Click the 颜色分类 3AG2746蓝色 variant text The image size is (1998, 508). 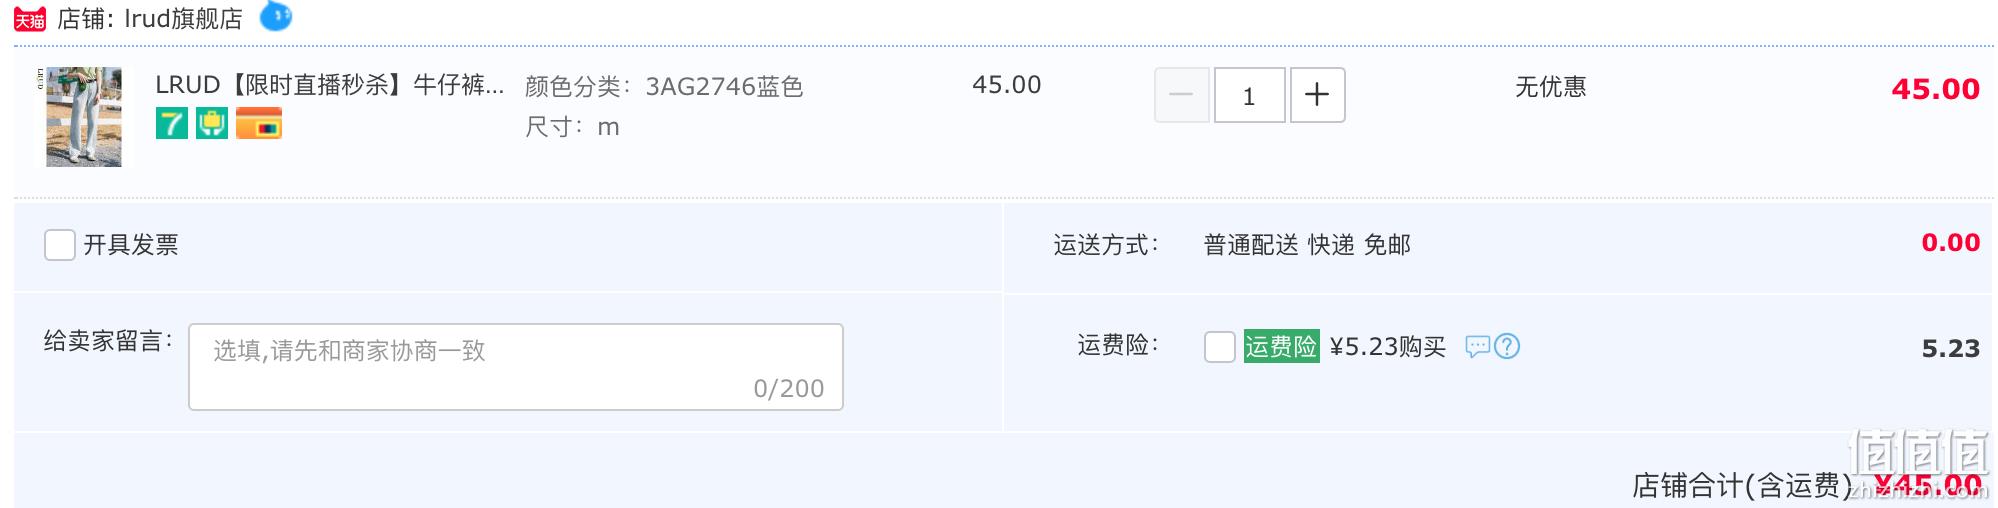(x=664, y=87)
